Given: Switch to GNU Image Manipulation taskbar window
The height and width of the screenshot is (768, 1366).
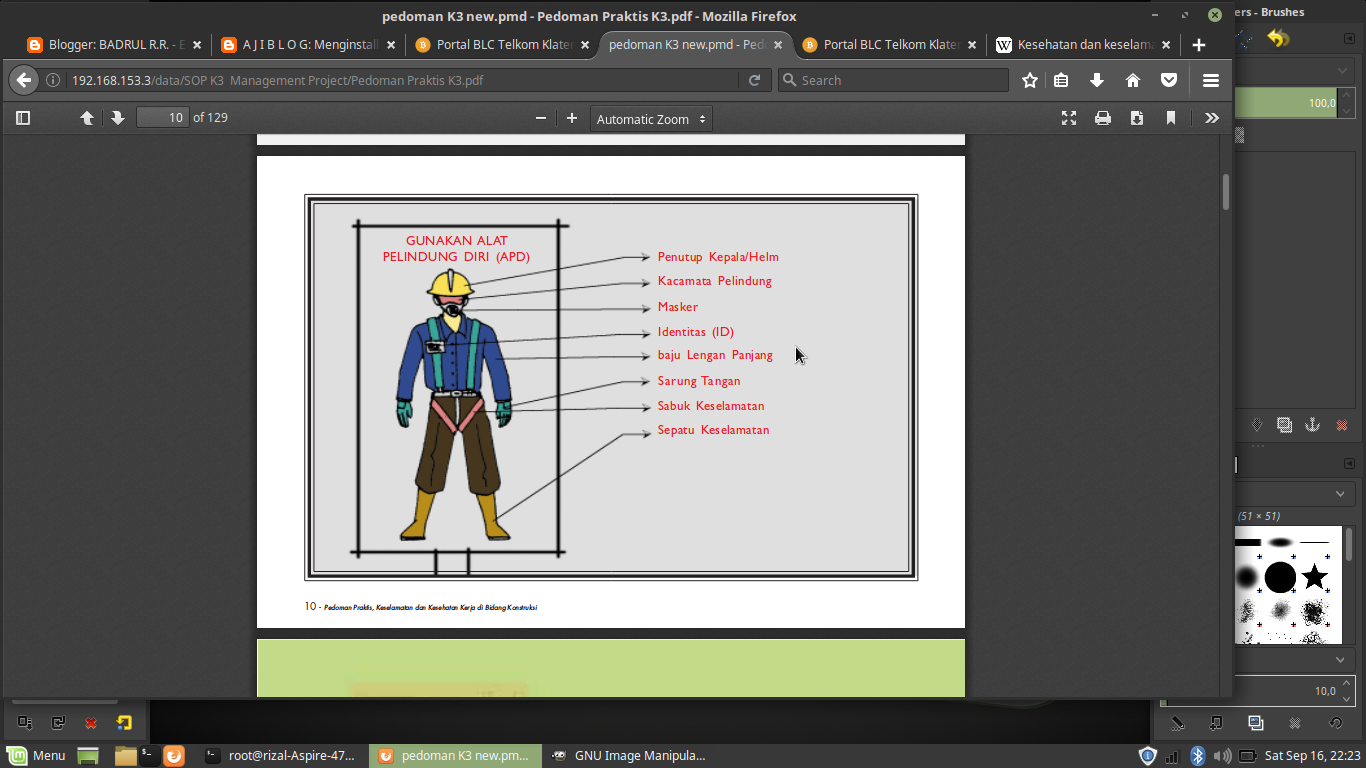Looking at the screenshot, I should pyautogui.click(x=629, y=756).
